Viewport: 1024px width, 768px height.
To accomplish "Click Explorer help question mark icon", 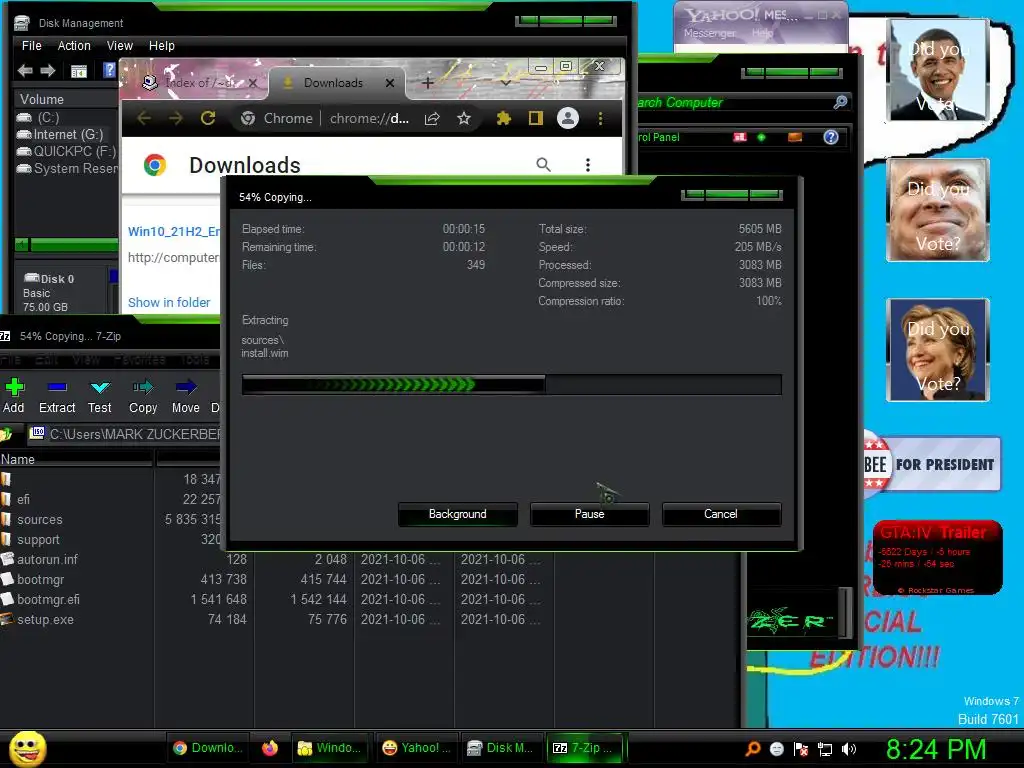I will [830, 137].
